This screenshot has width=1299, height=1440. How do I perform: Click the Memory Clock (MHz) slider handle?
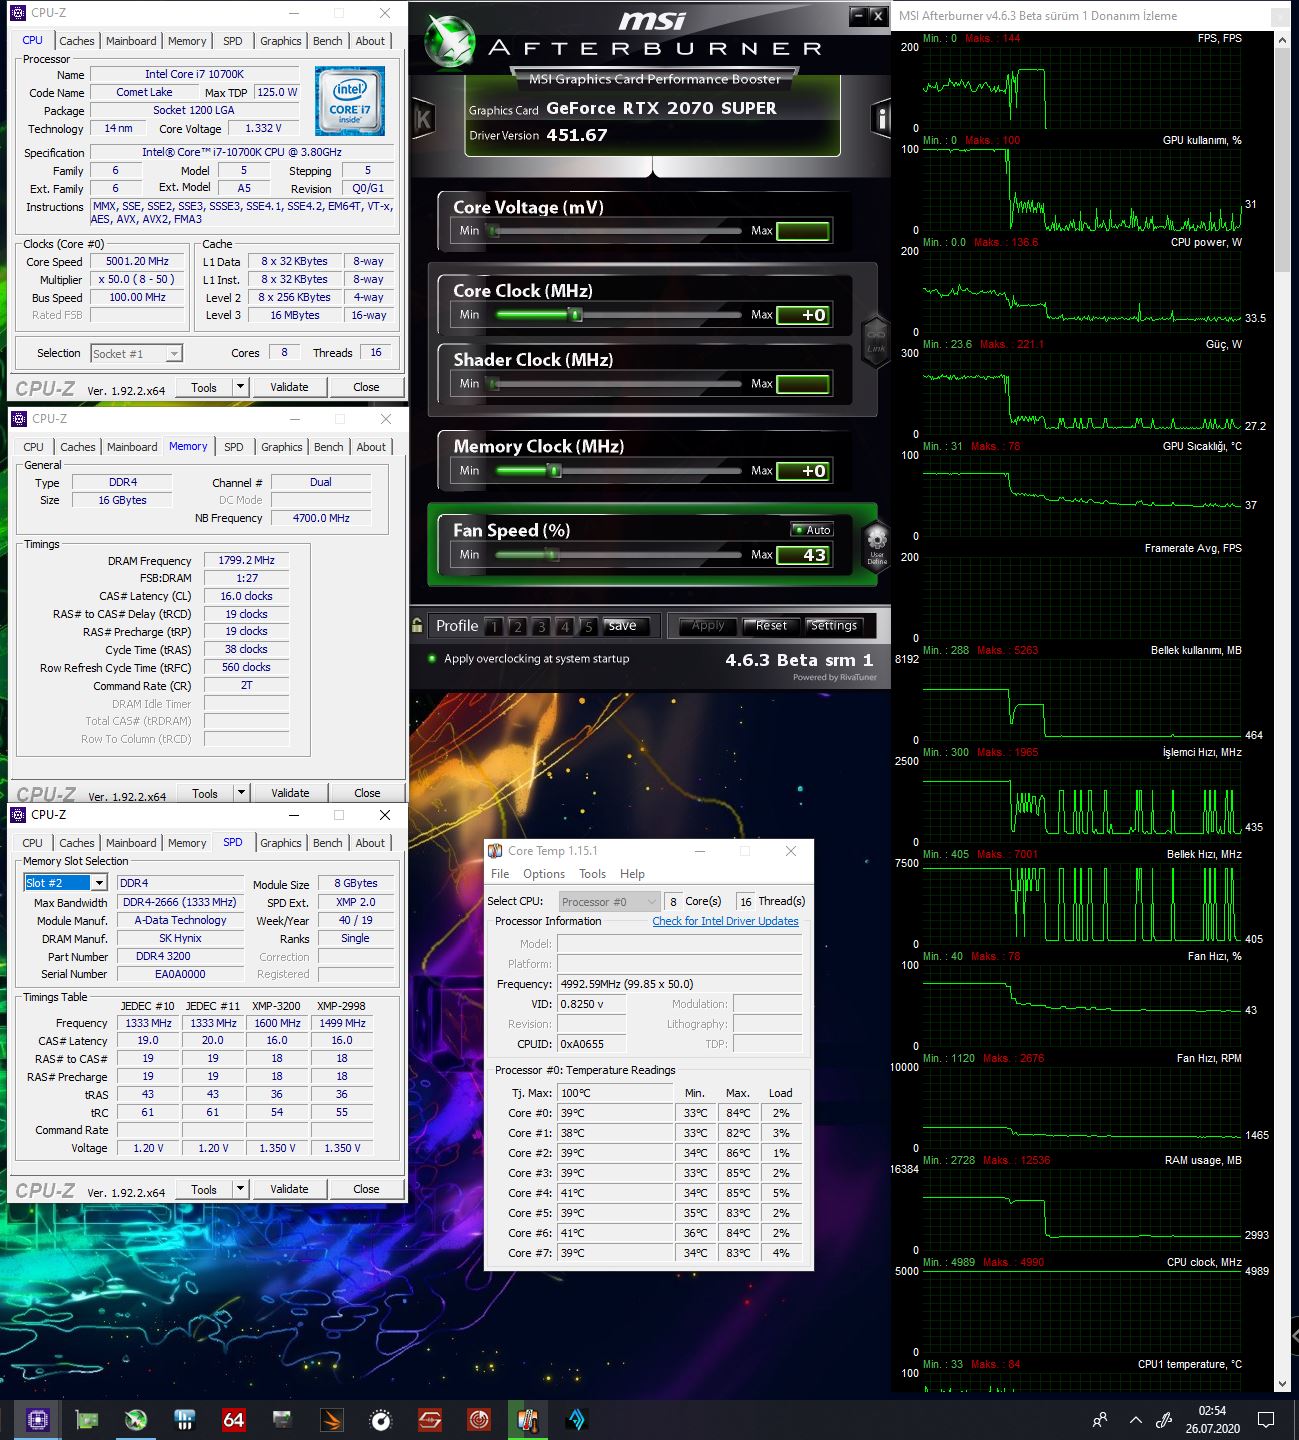tap(552, 470)
